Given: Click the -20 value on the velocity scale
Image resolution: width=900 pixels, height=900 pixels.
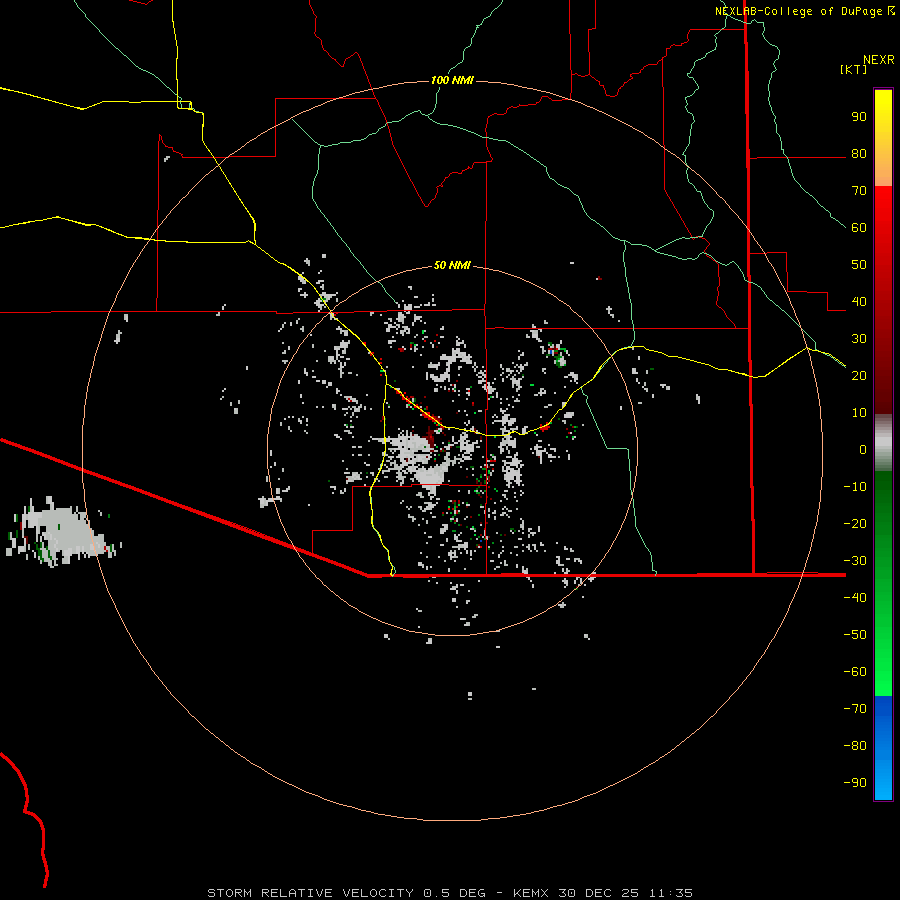Looking at the screenshot, I should click(x=855, y=524).
